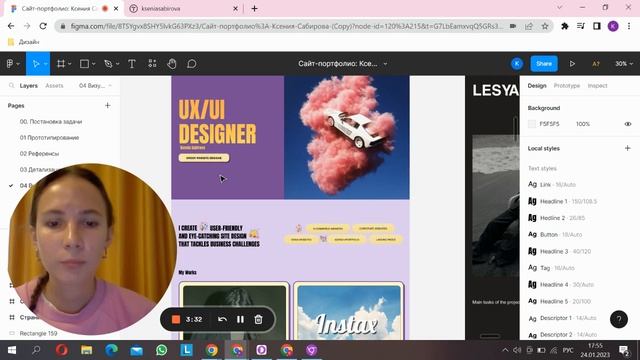The width and height of the screenshot is (640, 360).
Task: Open a new browser tab
Action: pyautogui.click(x=254, y=9)
